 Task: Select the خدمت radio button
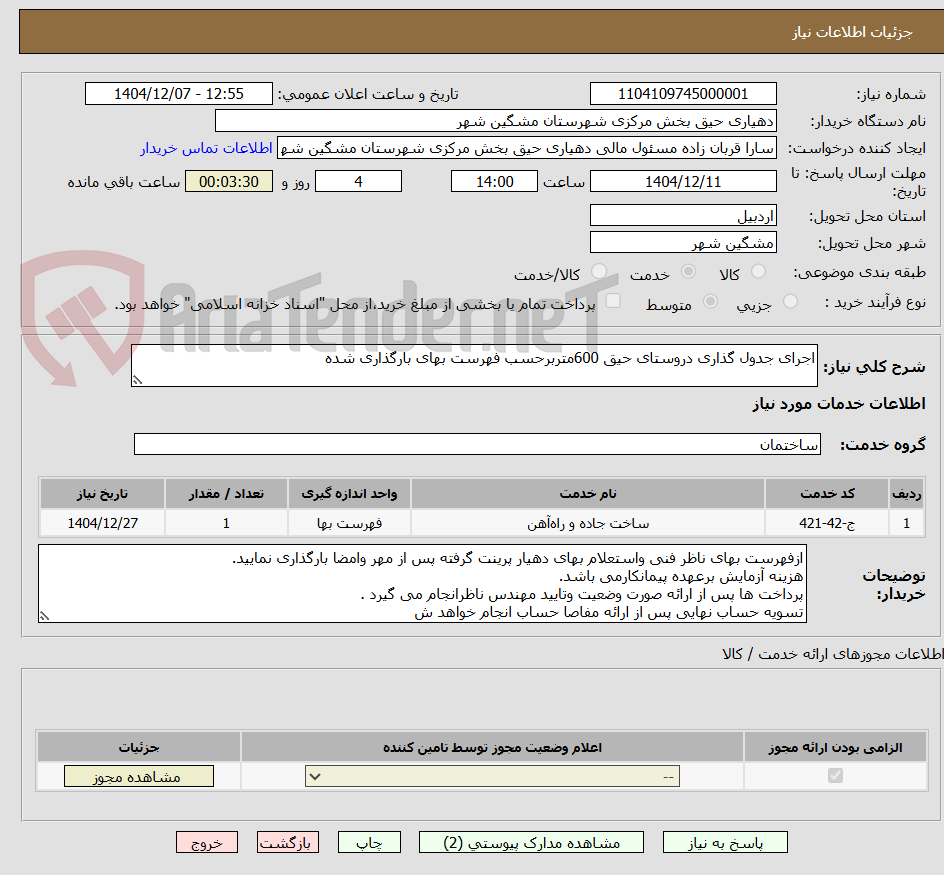click(x=688, y=272)
